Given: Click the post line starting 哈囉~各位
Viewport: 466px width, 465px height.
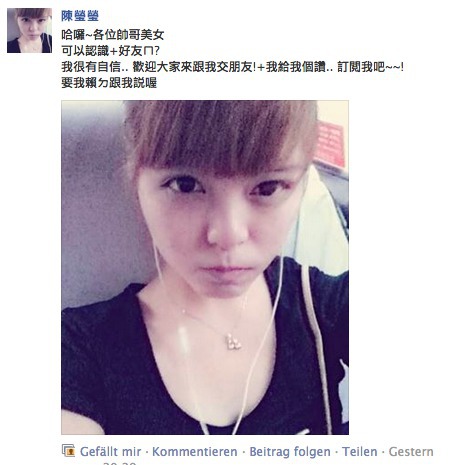Looking at the screenshot, I should [x=113, y=35].
